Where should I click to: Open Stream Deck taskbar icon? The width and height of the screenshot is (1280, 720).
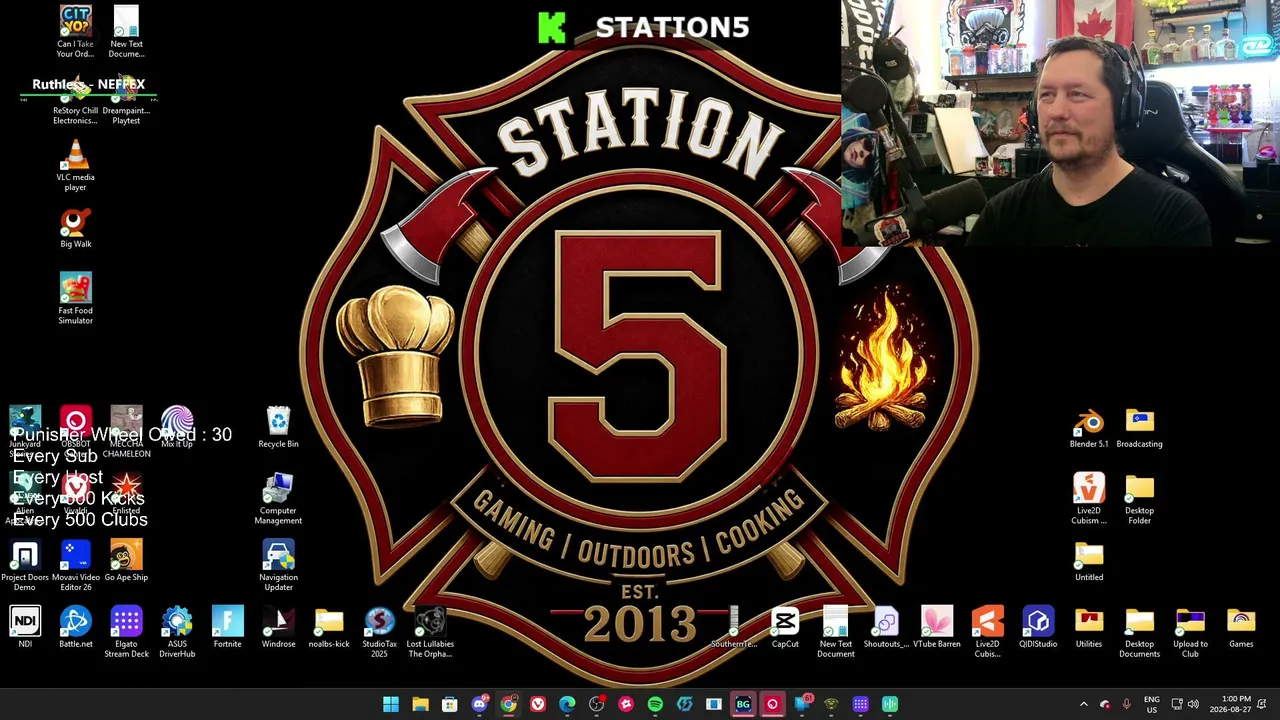(860, 704)
